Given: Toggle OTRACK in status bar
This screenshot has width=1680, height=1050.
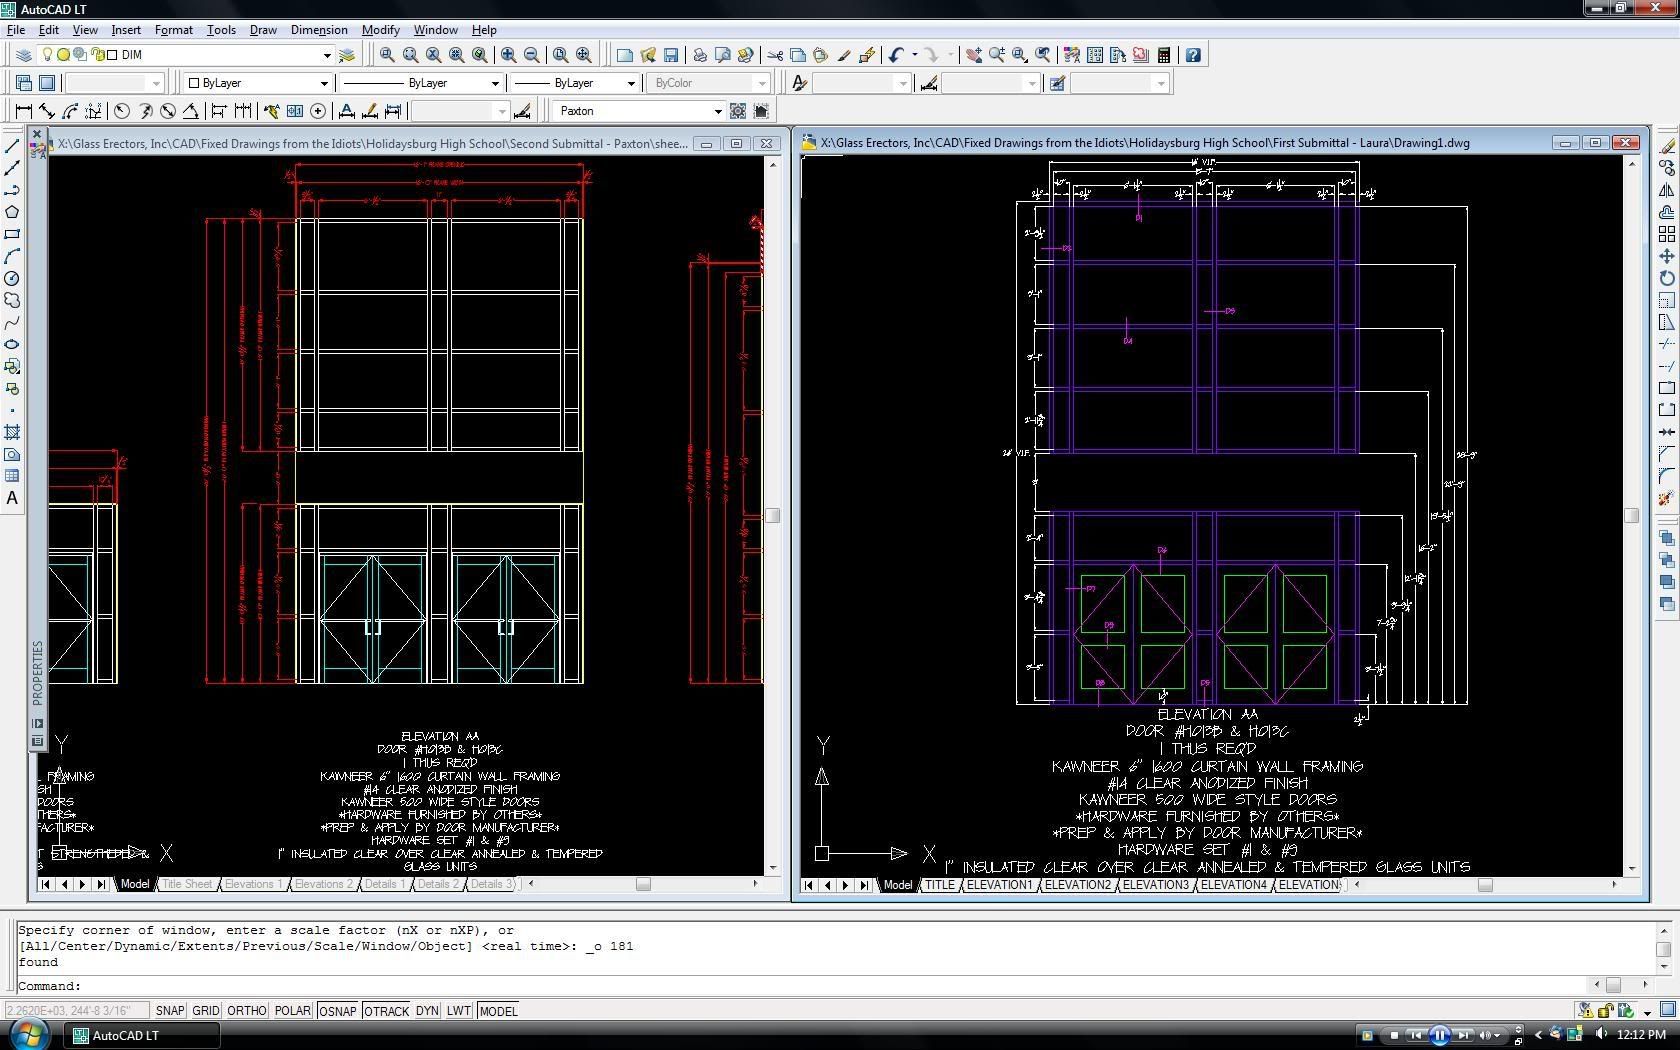Looking at the screenshot, I should 386,1011.
